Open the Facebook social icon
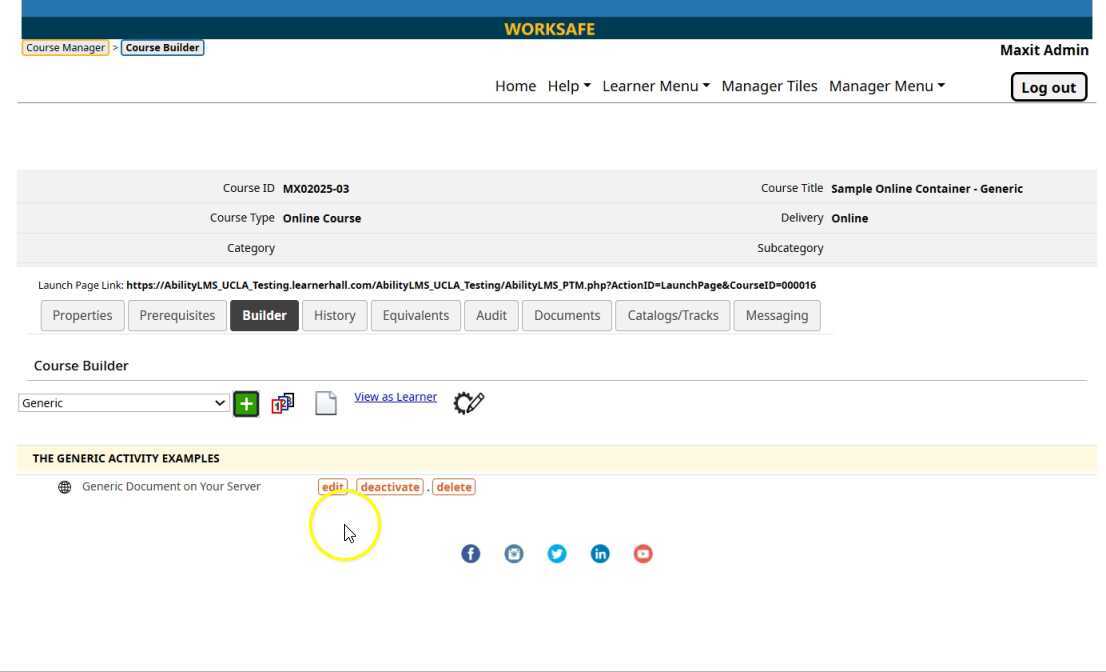 click(470, 554)
